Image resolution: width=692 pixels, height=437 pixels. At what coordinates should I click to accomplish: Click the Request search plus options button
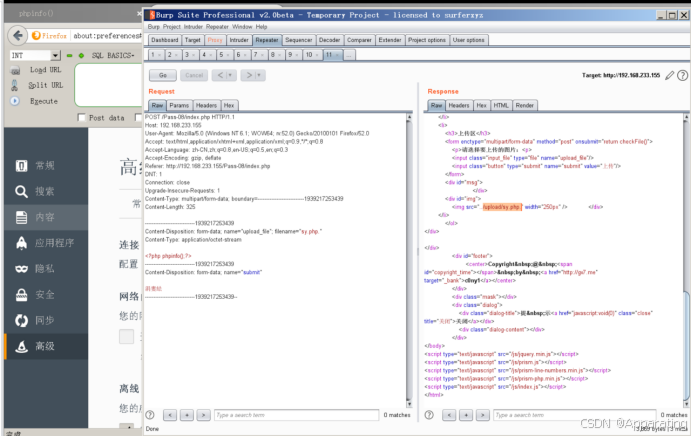(x=187, y=415)
